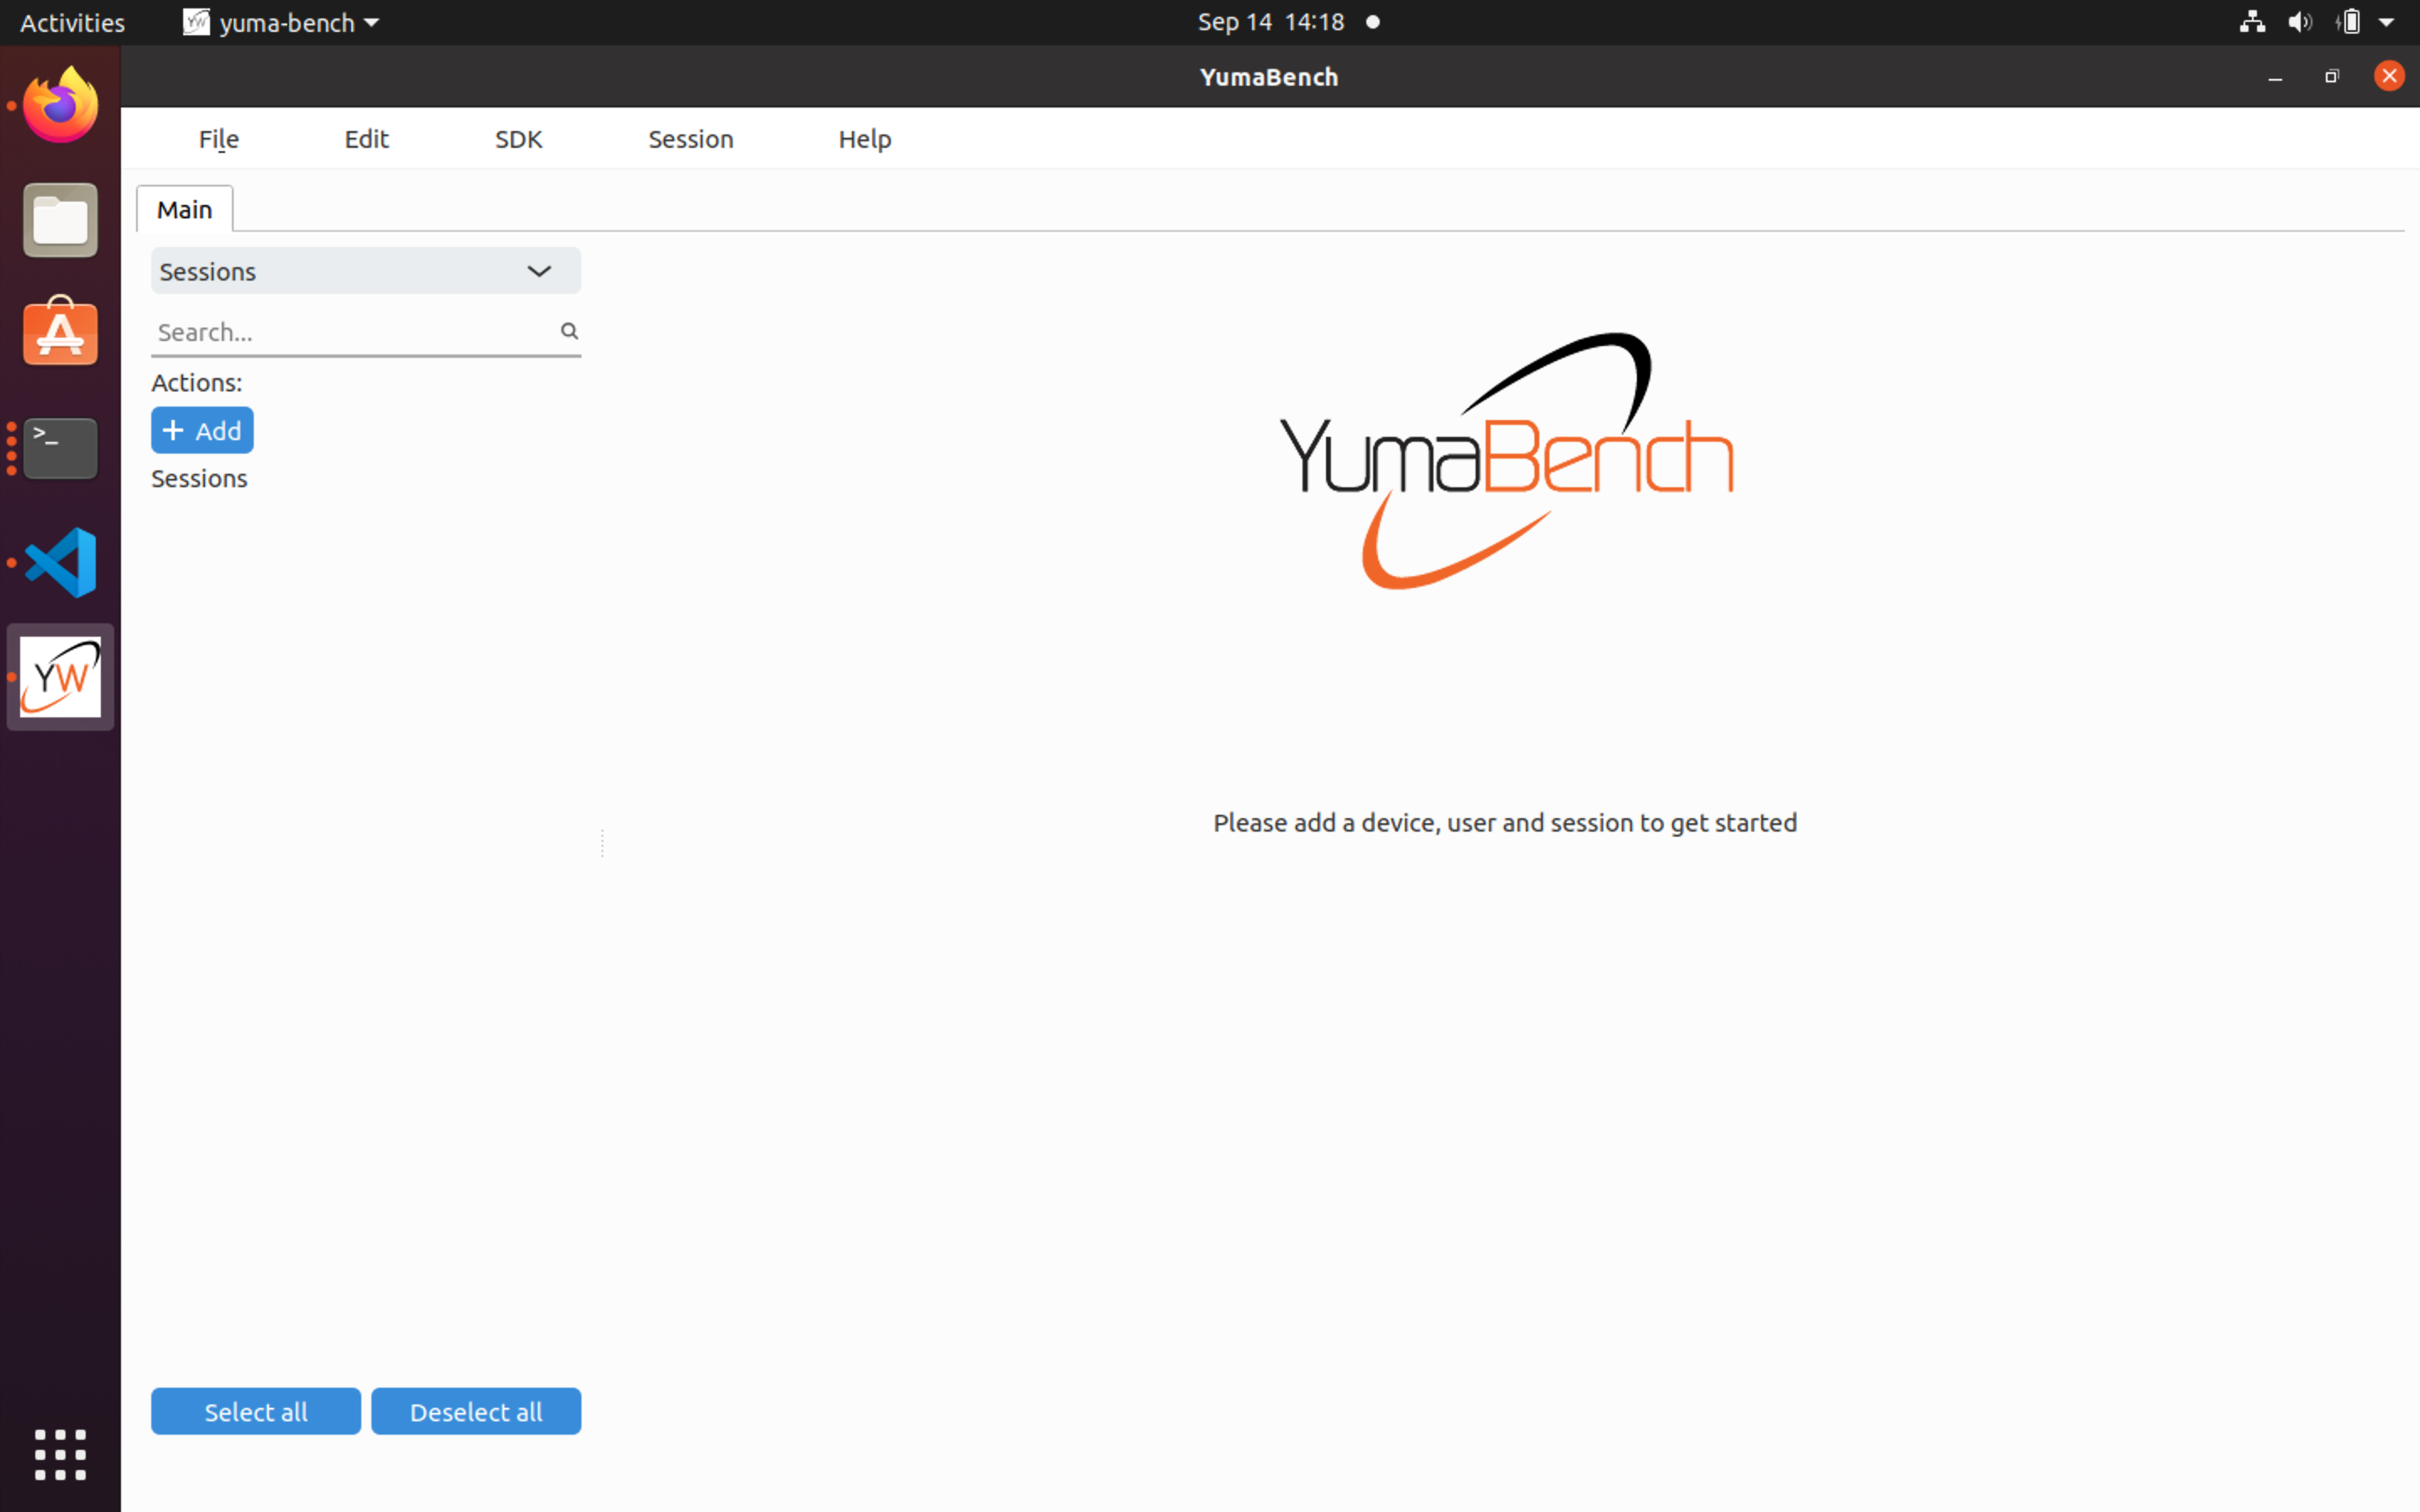2420x1512 pixels.
Task: Click the search magnifier icon in the sidebar
Action: pyautogui.click(x=568, y=330)
